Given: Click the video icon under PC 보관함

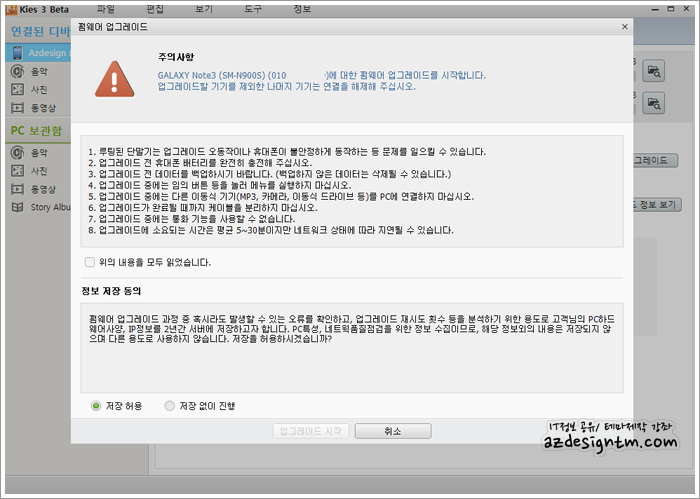Looking at the screenshot, I should [x=17, y=189].
